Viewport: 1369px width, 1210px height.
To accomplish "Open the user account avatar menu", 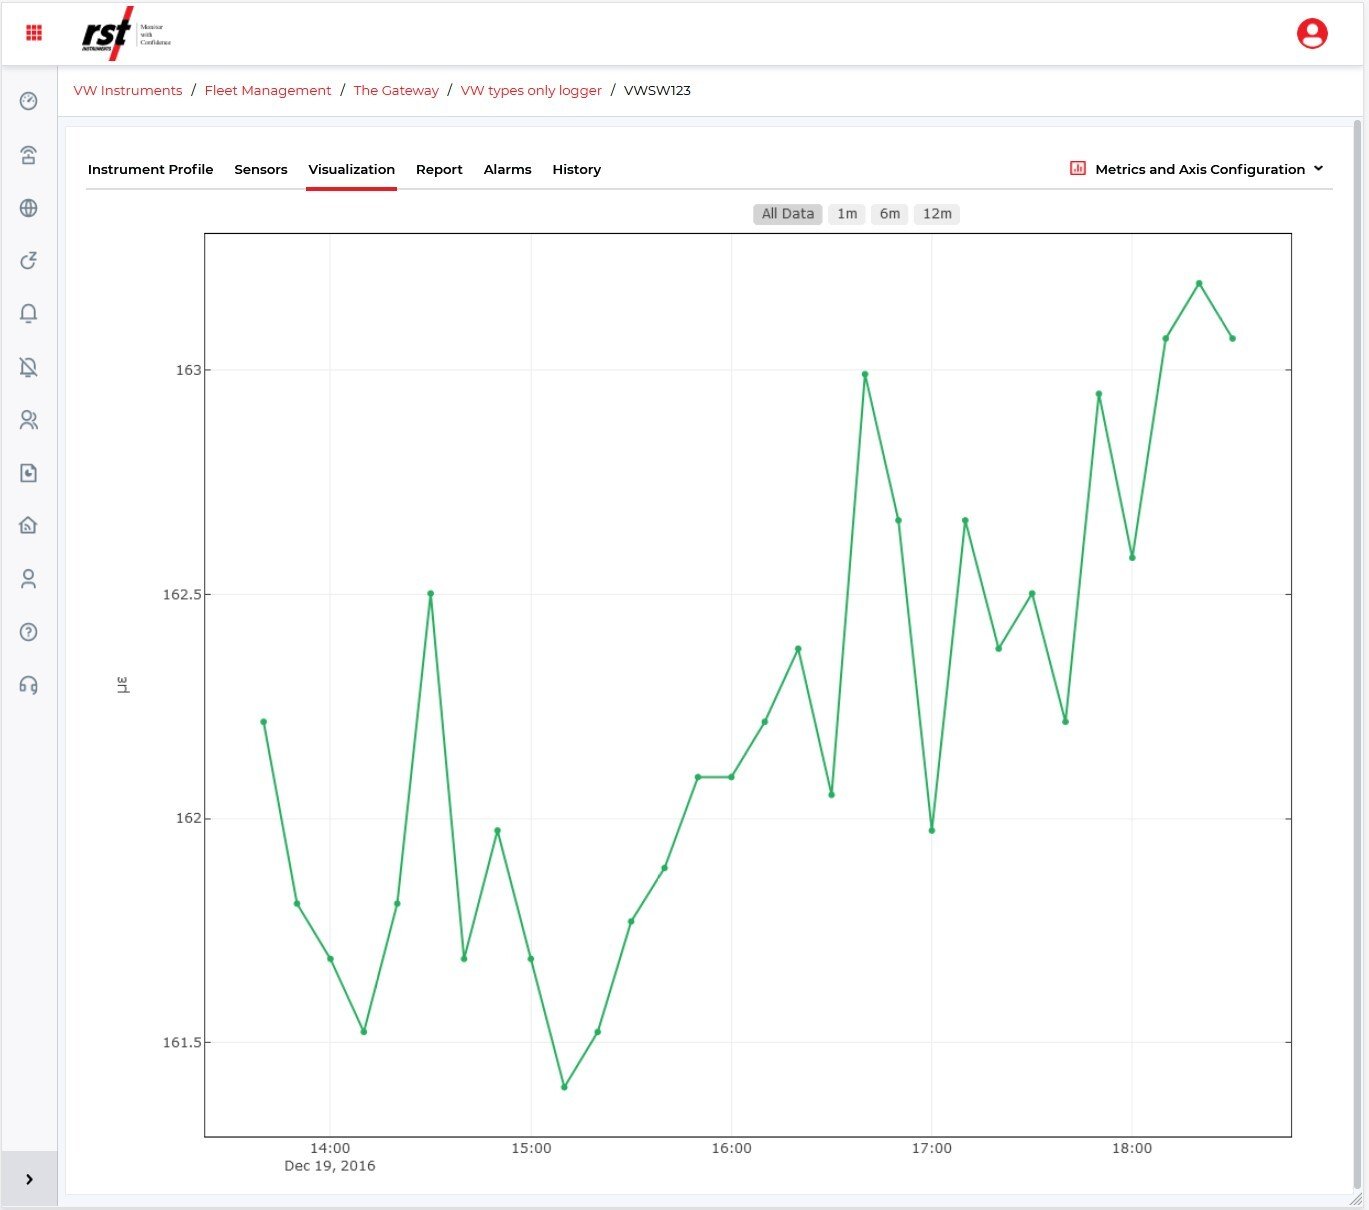I will coord(1312,34).
